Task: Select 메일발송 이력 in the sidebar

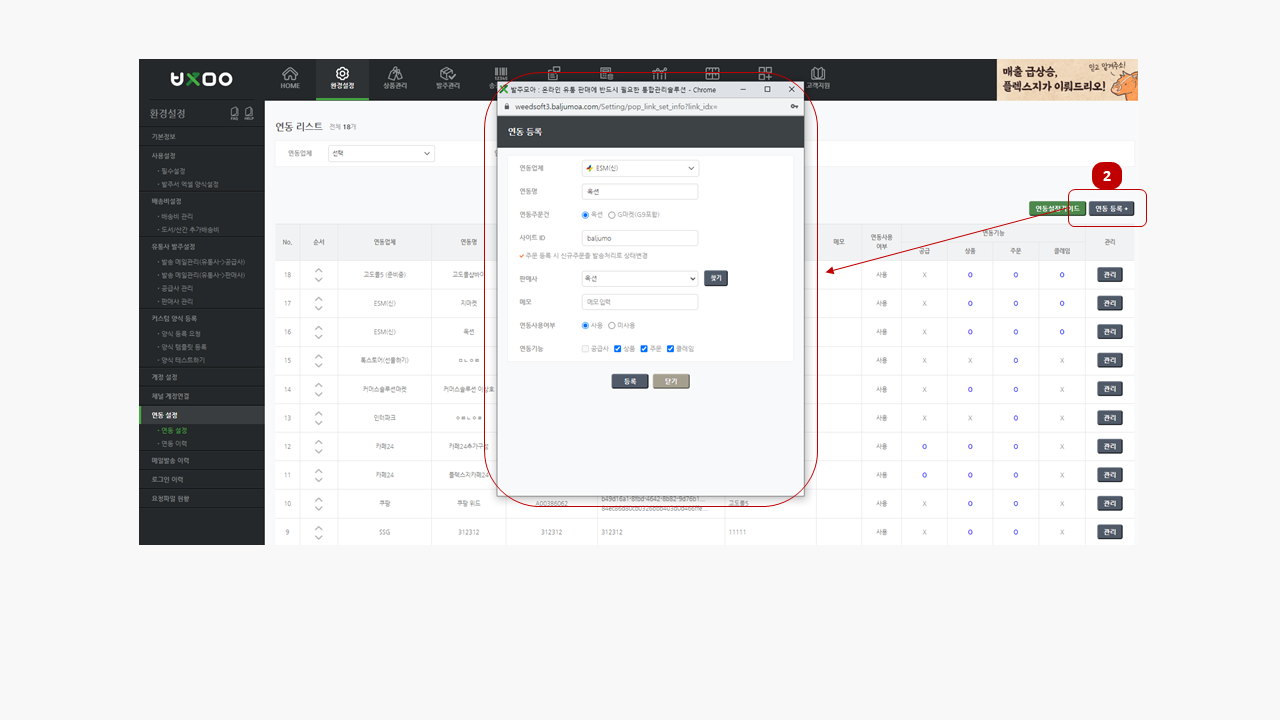Action: pyautogui.click(x=170, y=461)
